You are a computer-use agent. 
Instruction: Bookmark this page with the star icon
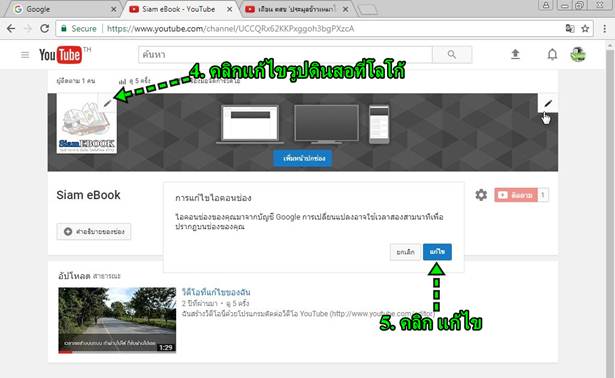(x=585, y=29)
